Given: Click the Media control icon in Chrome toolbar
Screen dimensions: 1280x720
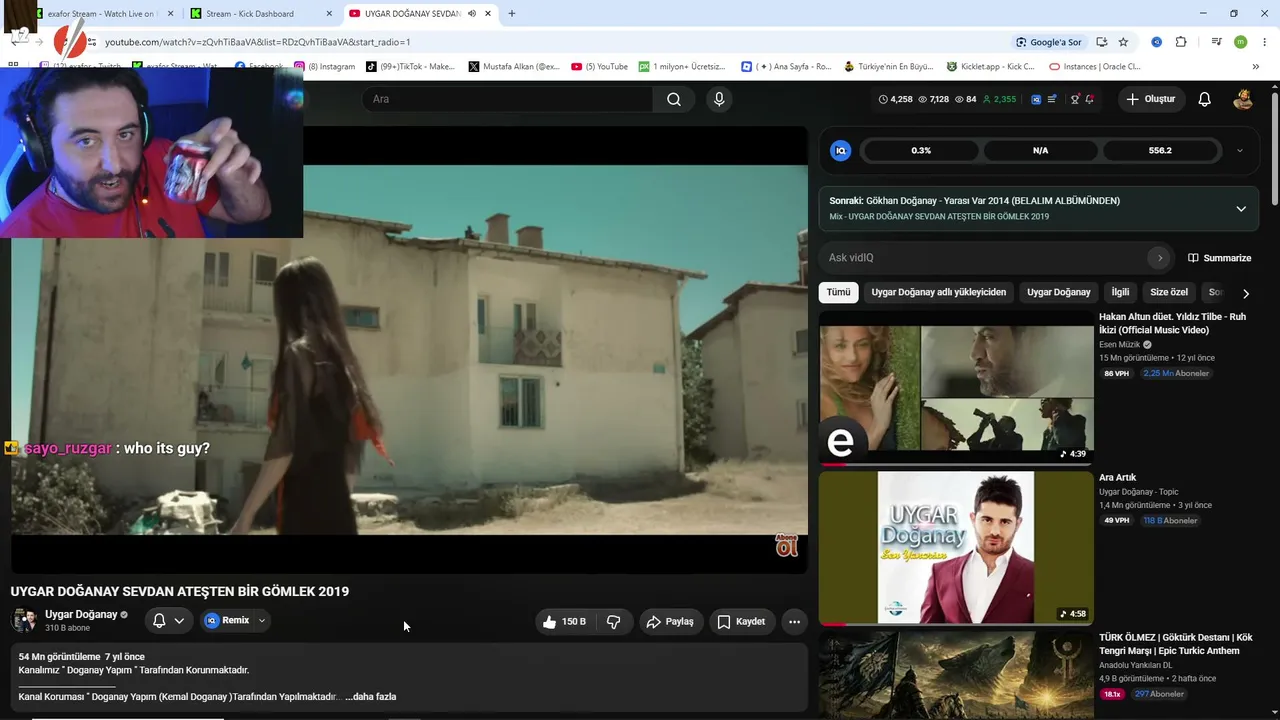Looking at the screenshot, I should click(1216, 42).
